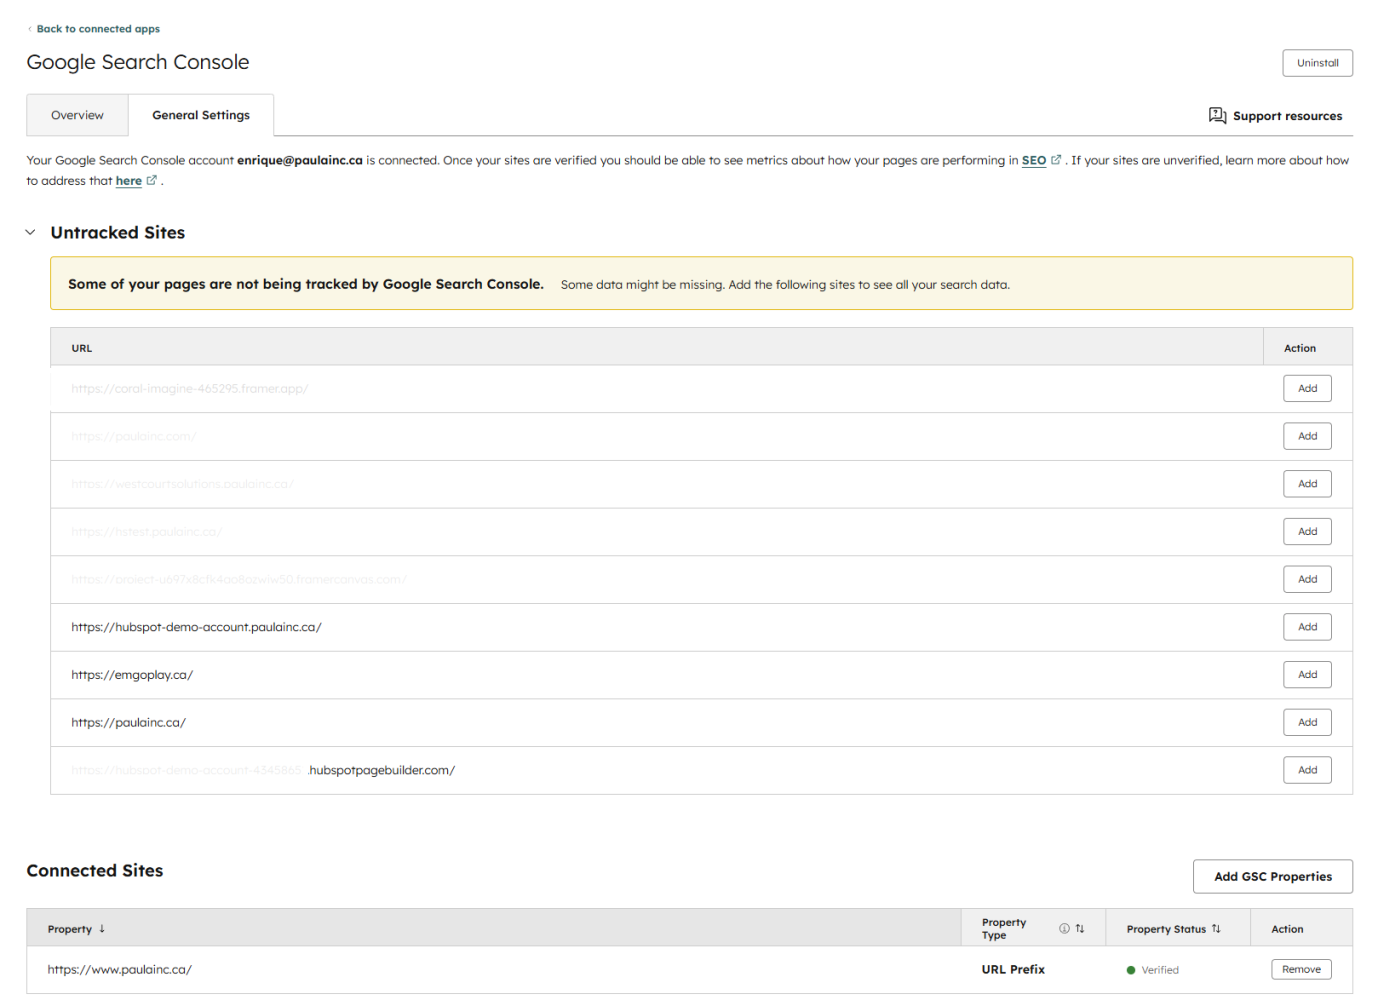
Task: Click the 'https://hubspot-demo-account.paulainc.ca/' URL text
Action: [196, 627]
